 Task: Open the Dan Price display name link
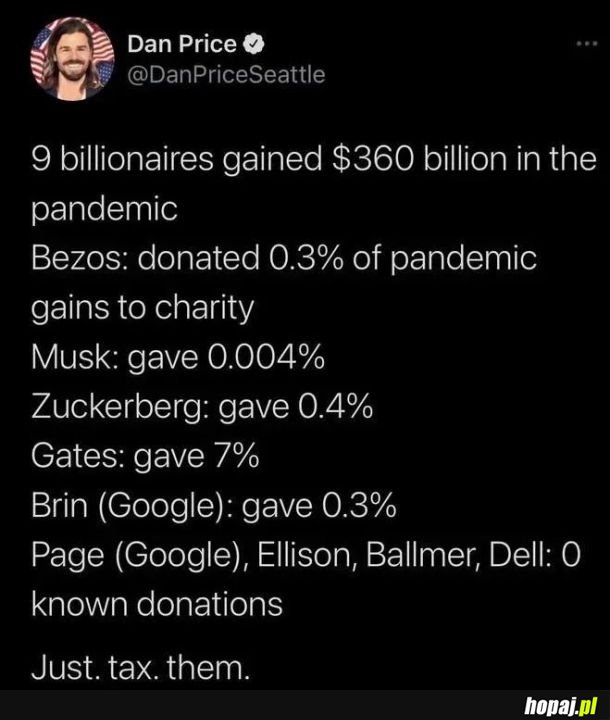[x=183, y=44]
